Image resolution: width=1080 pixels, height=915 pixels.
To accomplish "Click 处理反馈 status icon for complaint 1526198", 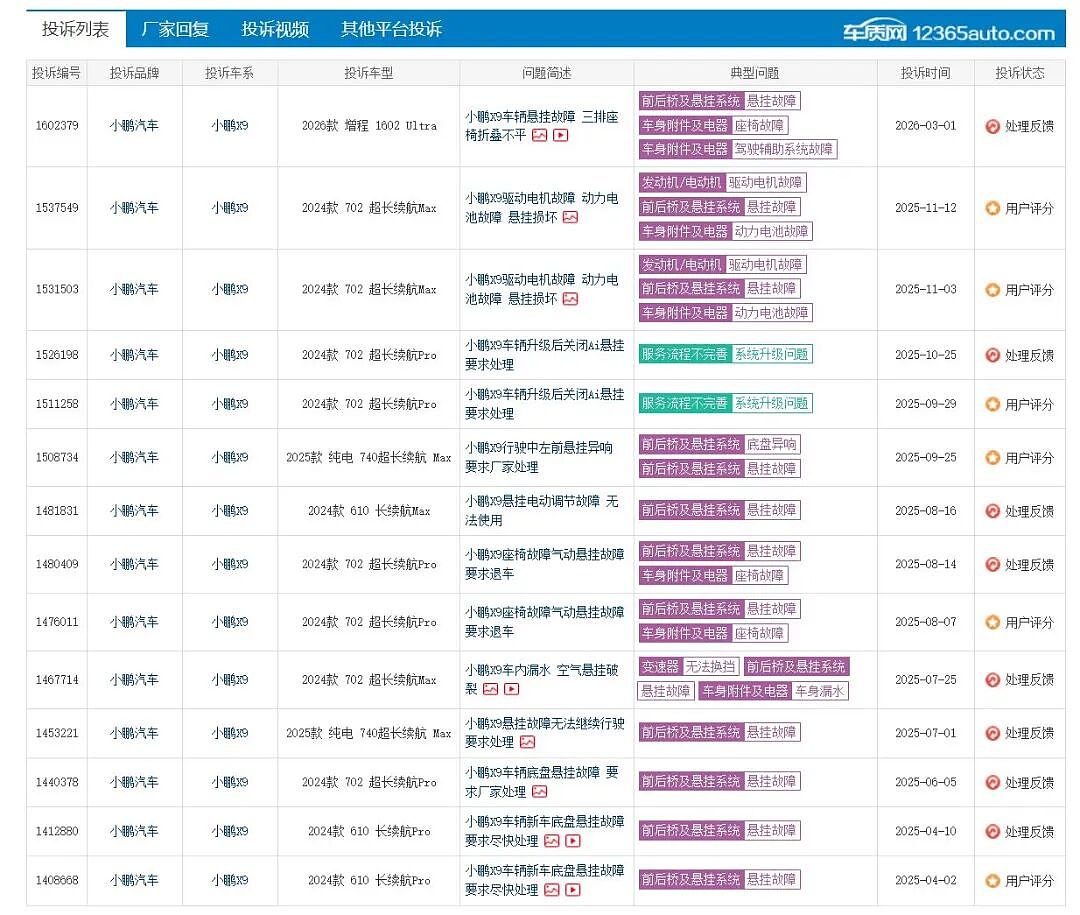I will (993, 356).
